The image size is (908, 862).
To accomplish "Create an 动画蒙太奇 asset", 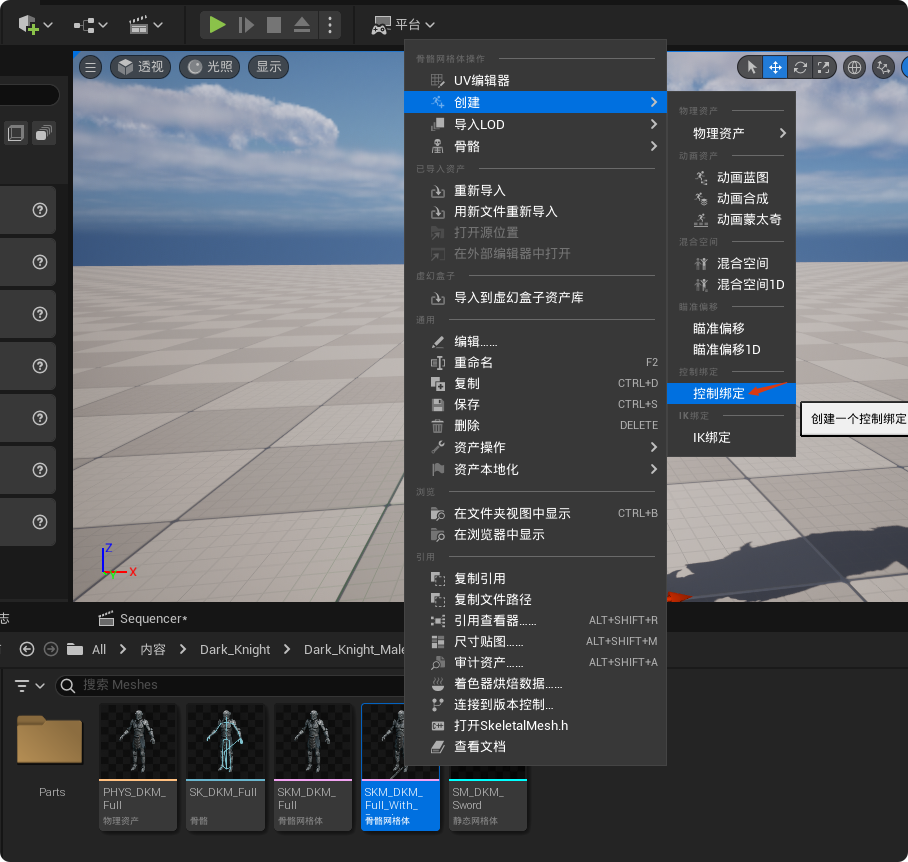I will [731, 219].
